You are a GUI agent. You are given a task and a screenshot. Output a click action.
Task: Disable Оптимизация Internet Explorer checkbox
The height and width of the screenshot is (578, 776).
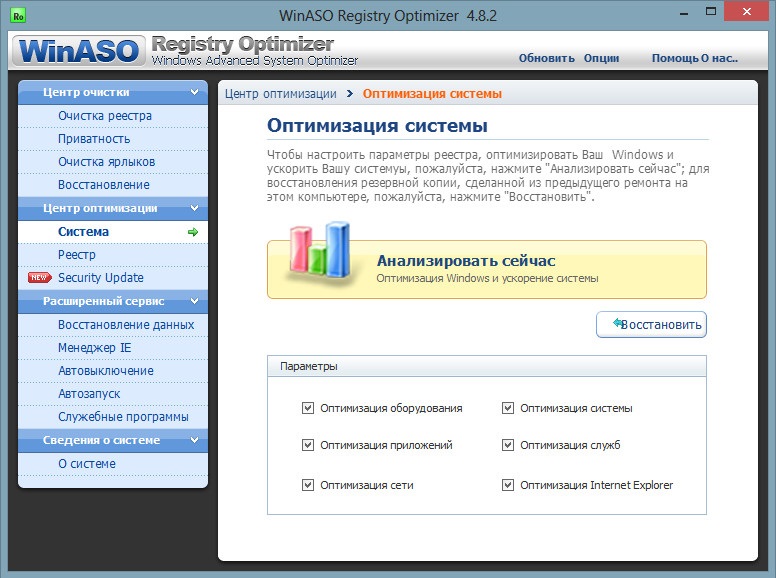[x=508, y=485]
